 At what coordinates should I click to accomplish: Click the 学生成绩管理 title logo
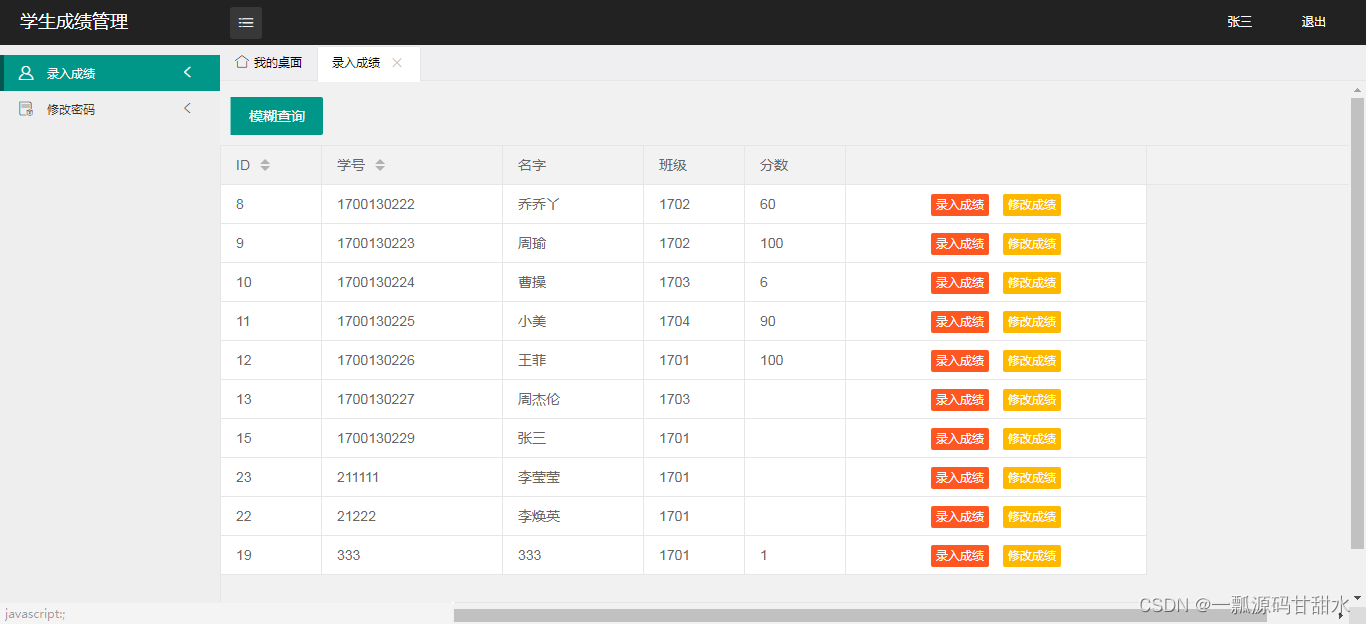pos(74,22)
